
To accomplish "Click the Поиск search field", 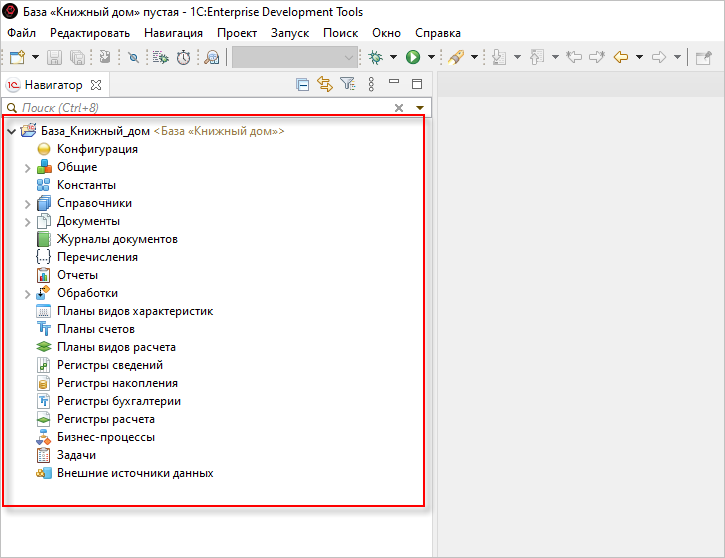I will click(200, 107).
